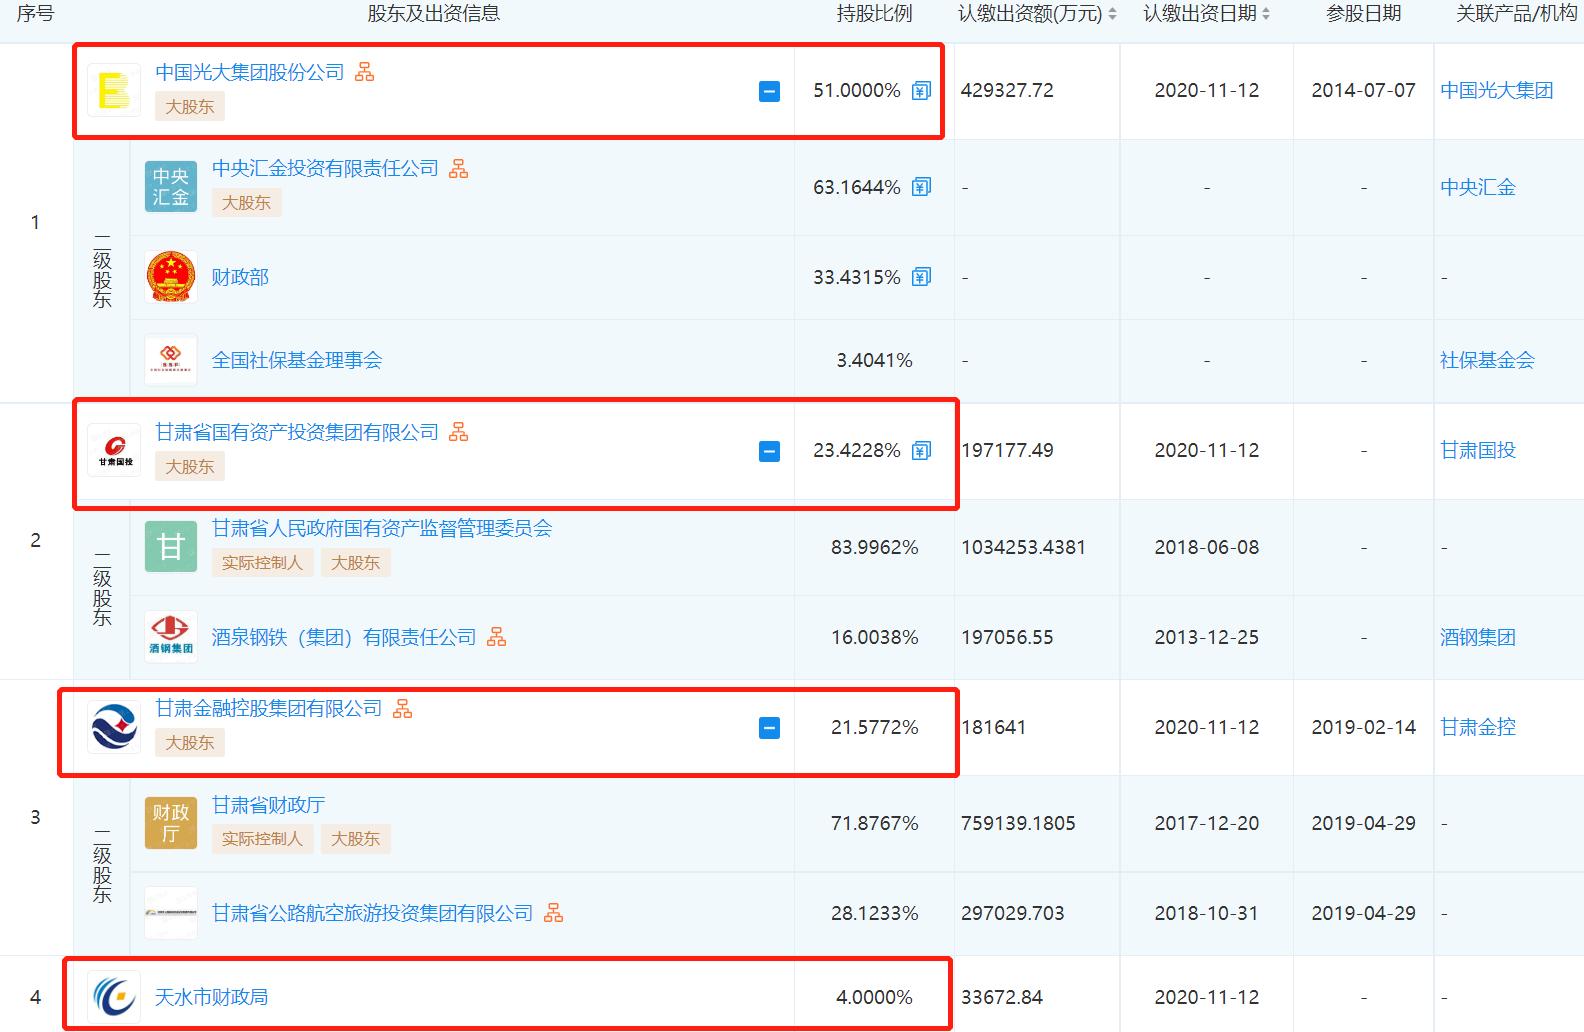Open 甘肃金融控股集团有限公司 company link
The image size is (1584, 1032).
pos(269,709)
